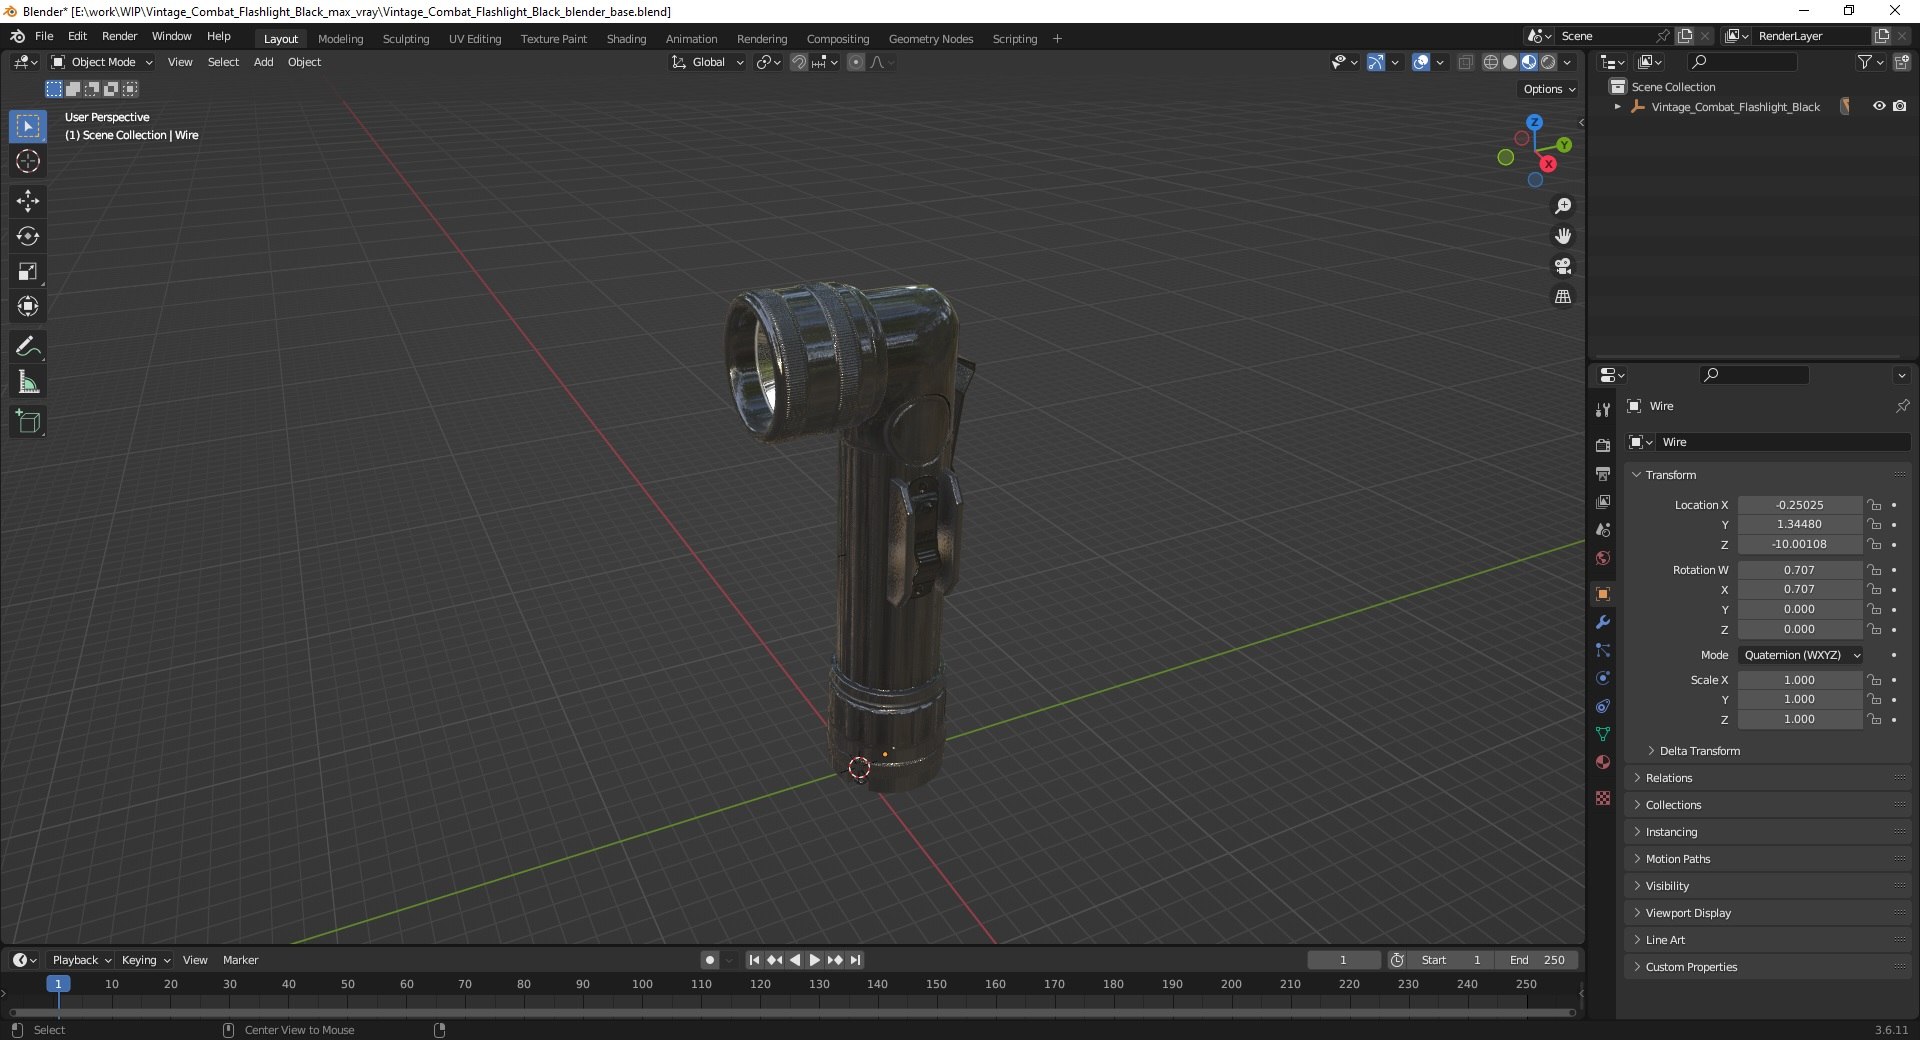This screenshot has height=1040, width=1920.
Task: Expand Vintage_Combat_Flashlight_Black outliner item
Action: coord(1618,107)
